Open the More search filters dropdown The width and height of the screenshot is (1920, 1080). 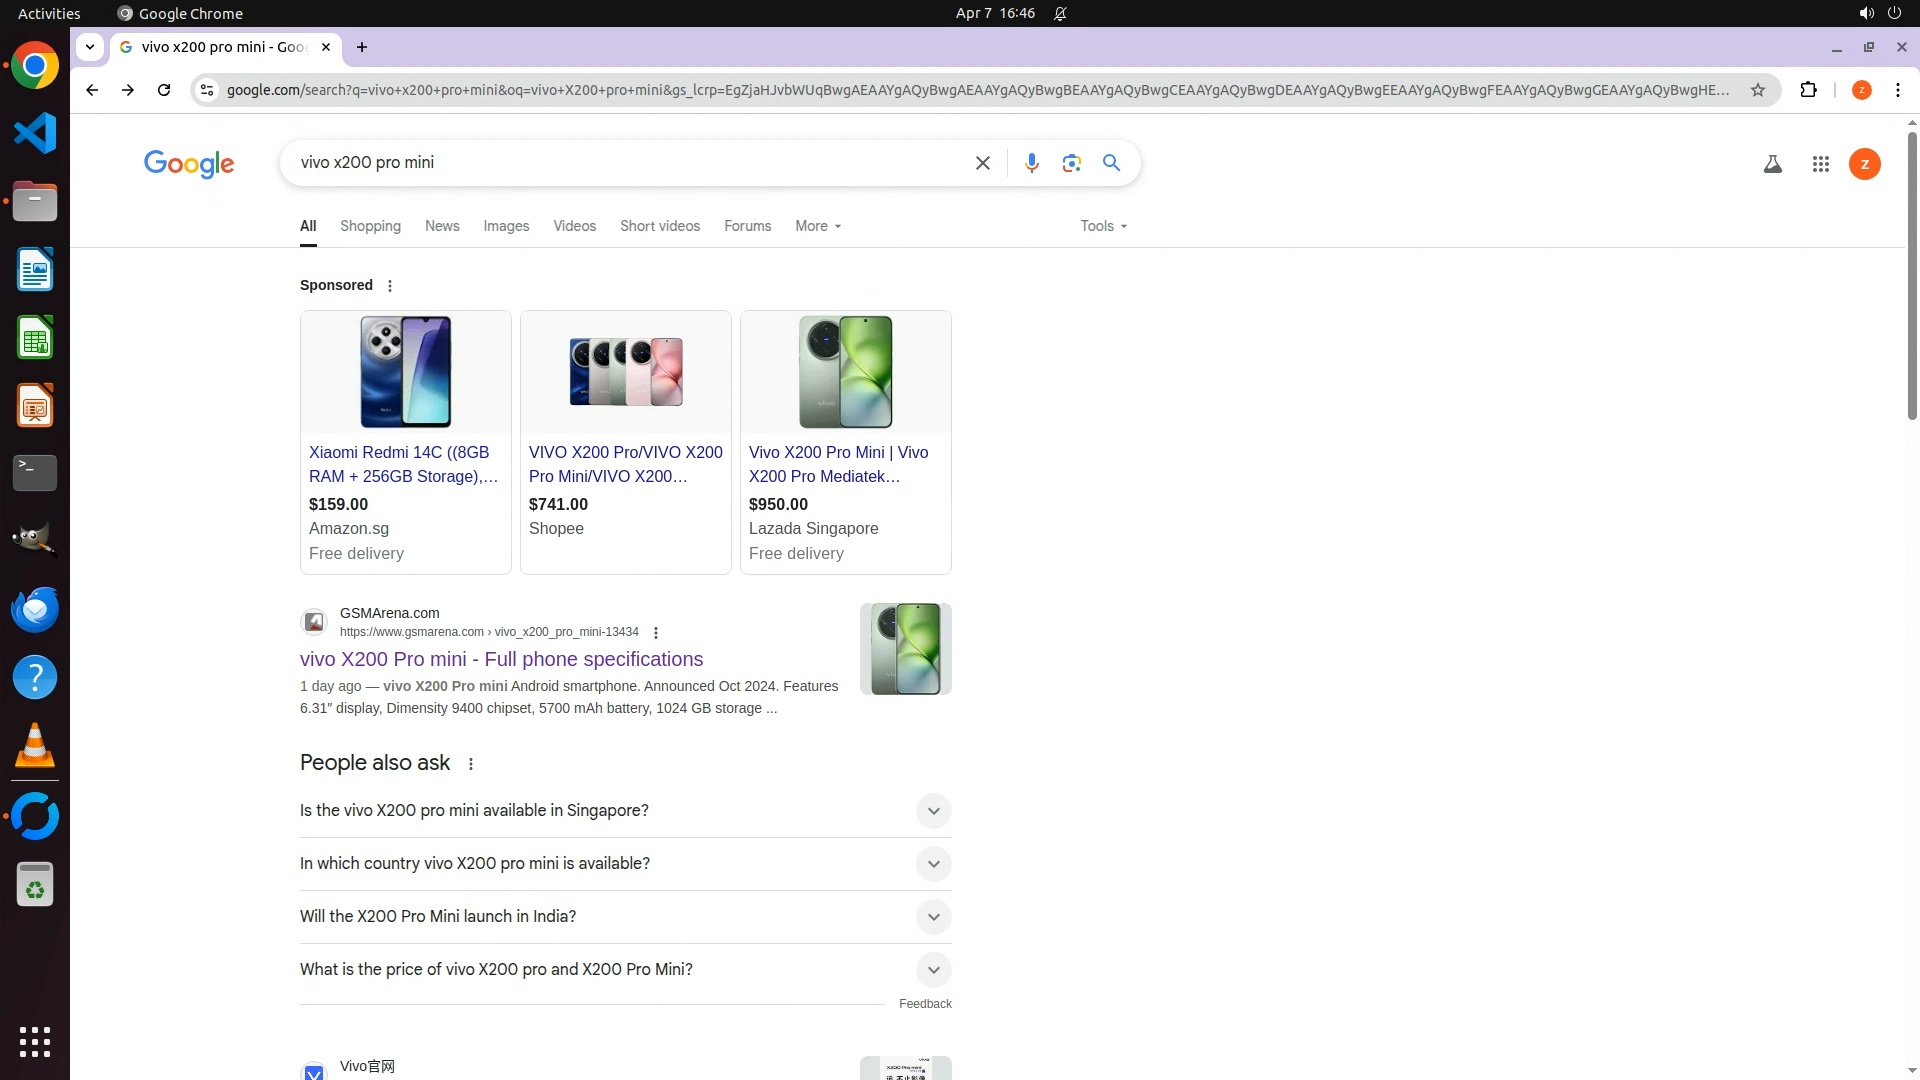click(817, 226)
